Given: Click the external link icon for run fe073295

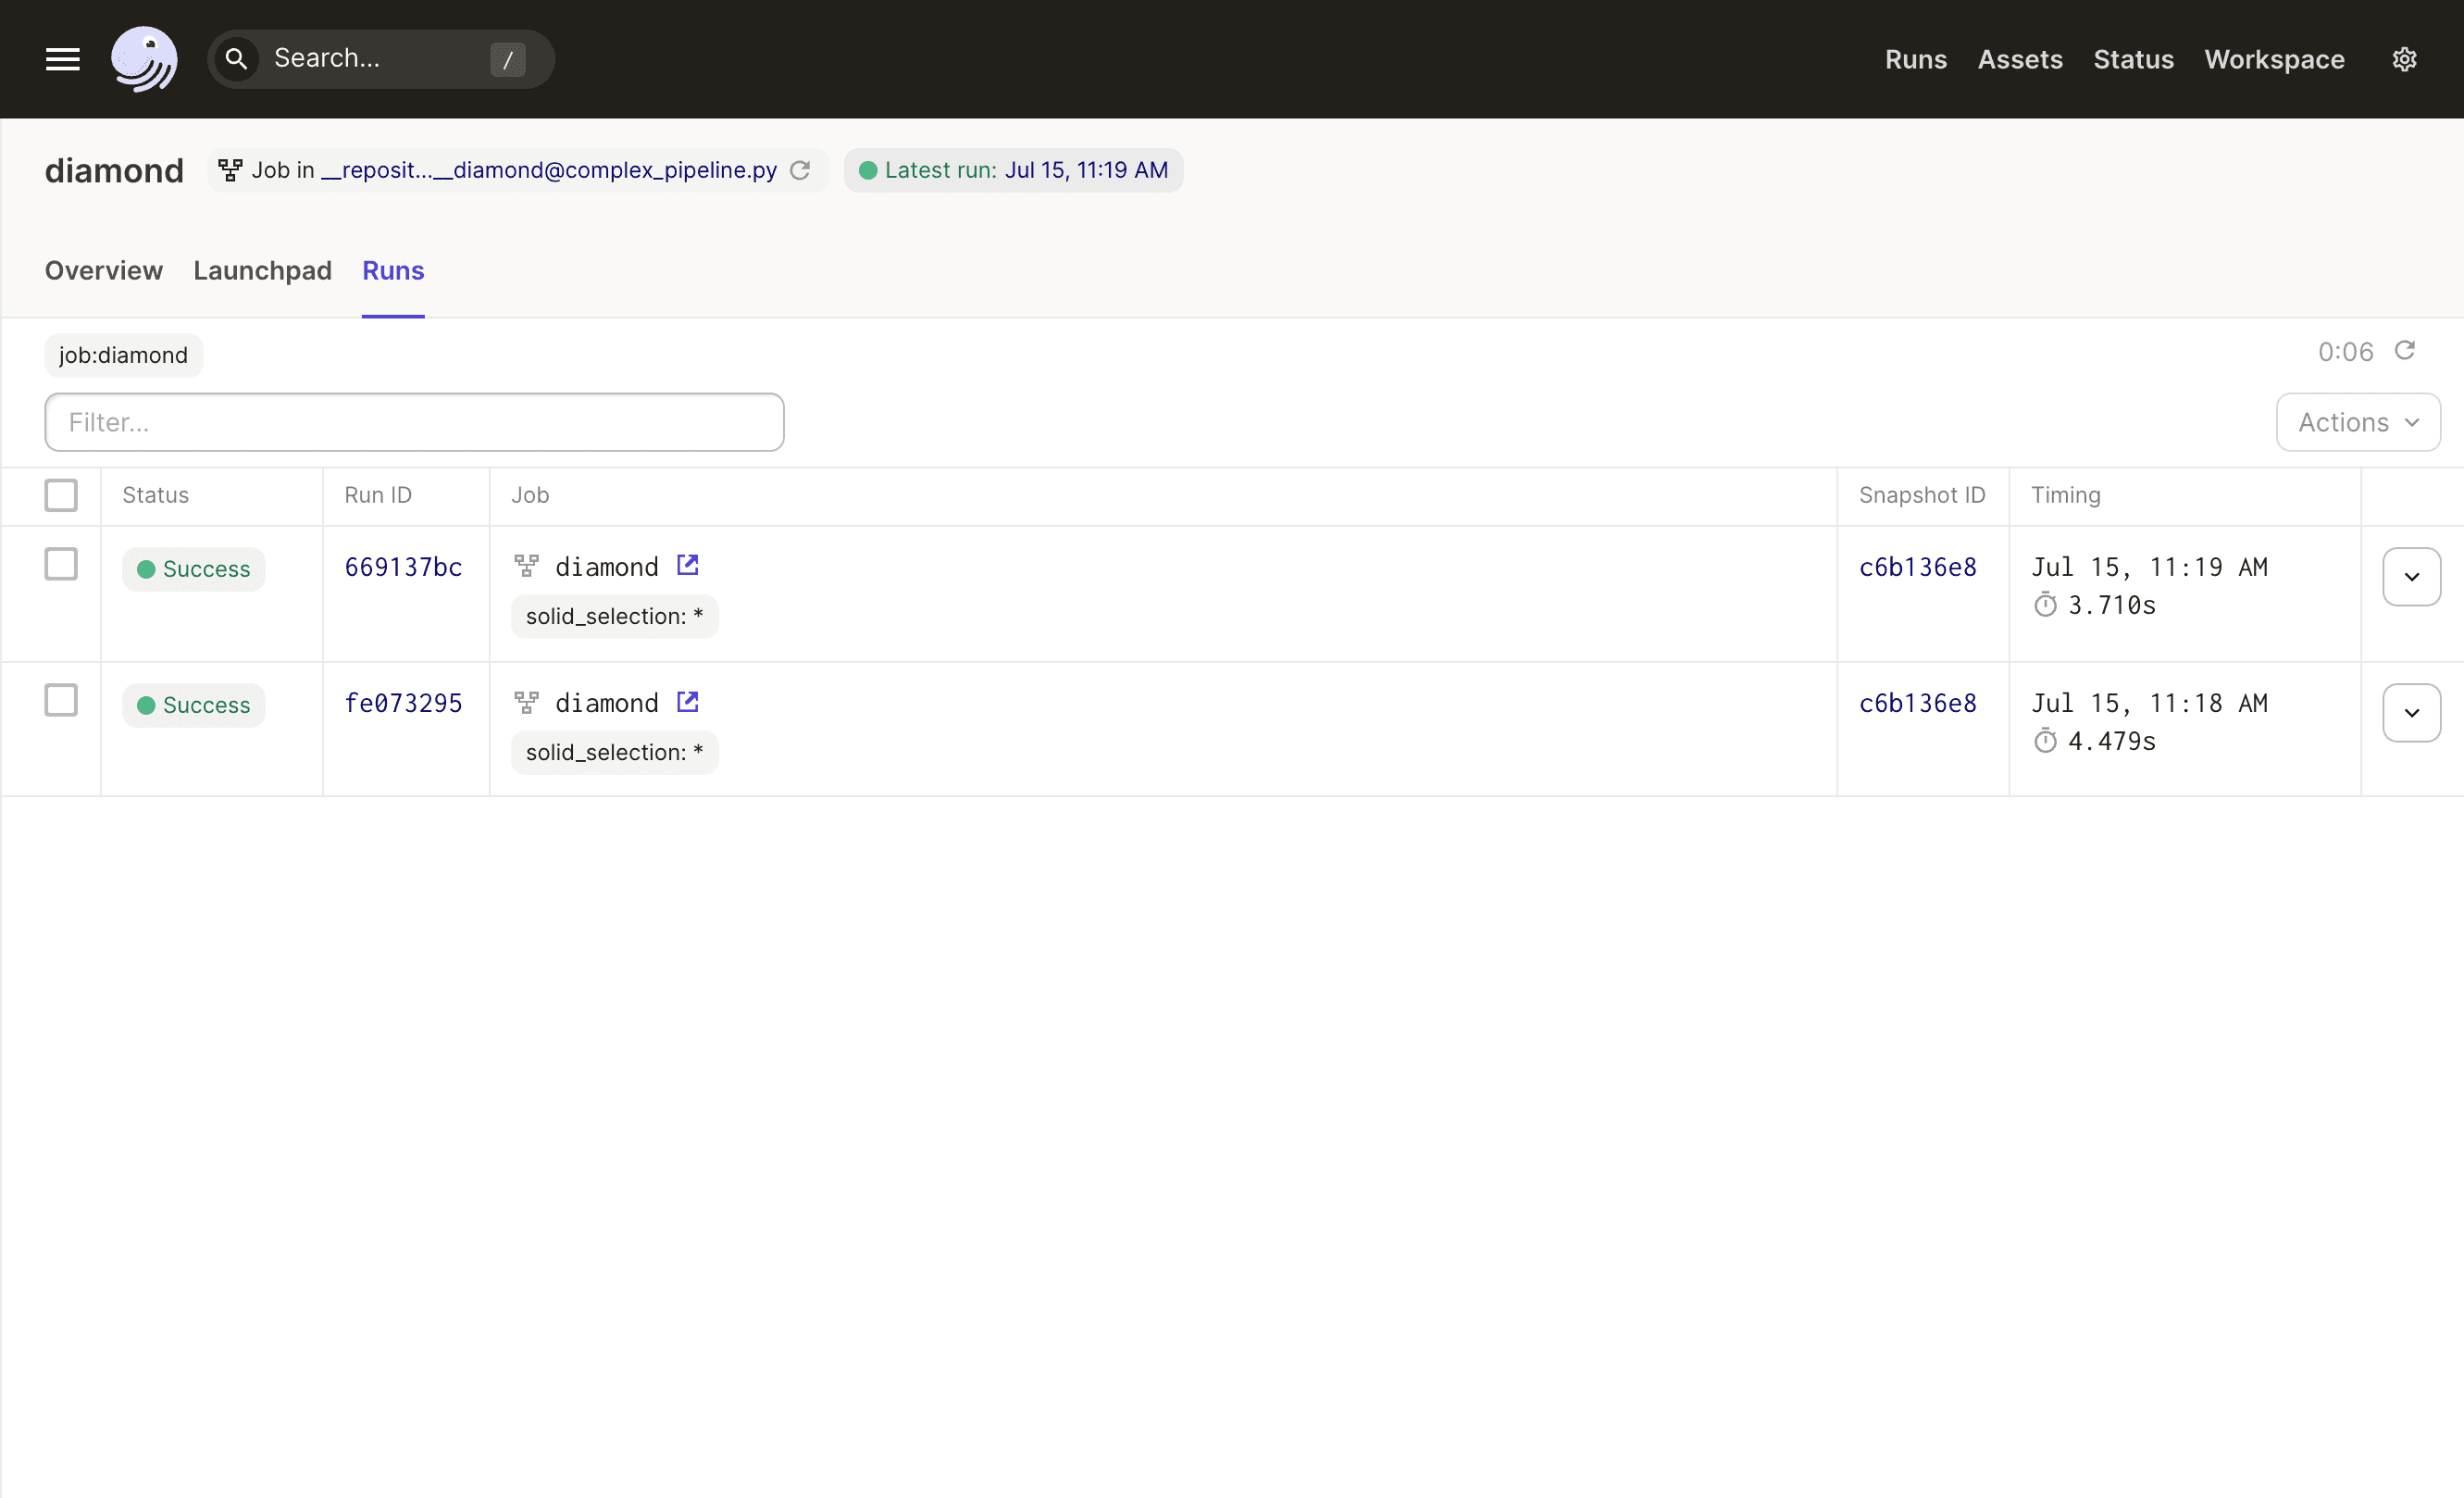Looking at the screenshot, I should tap(688, 703).
